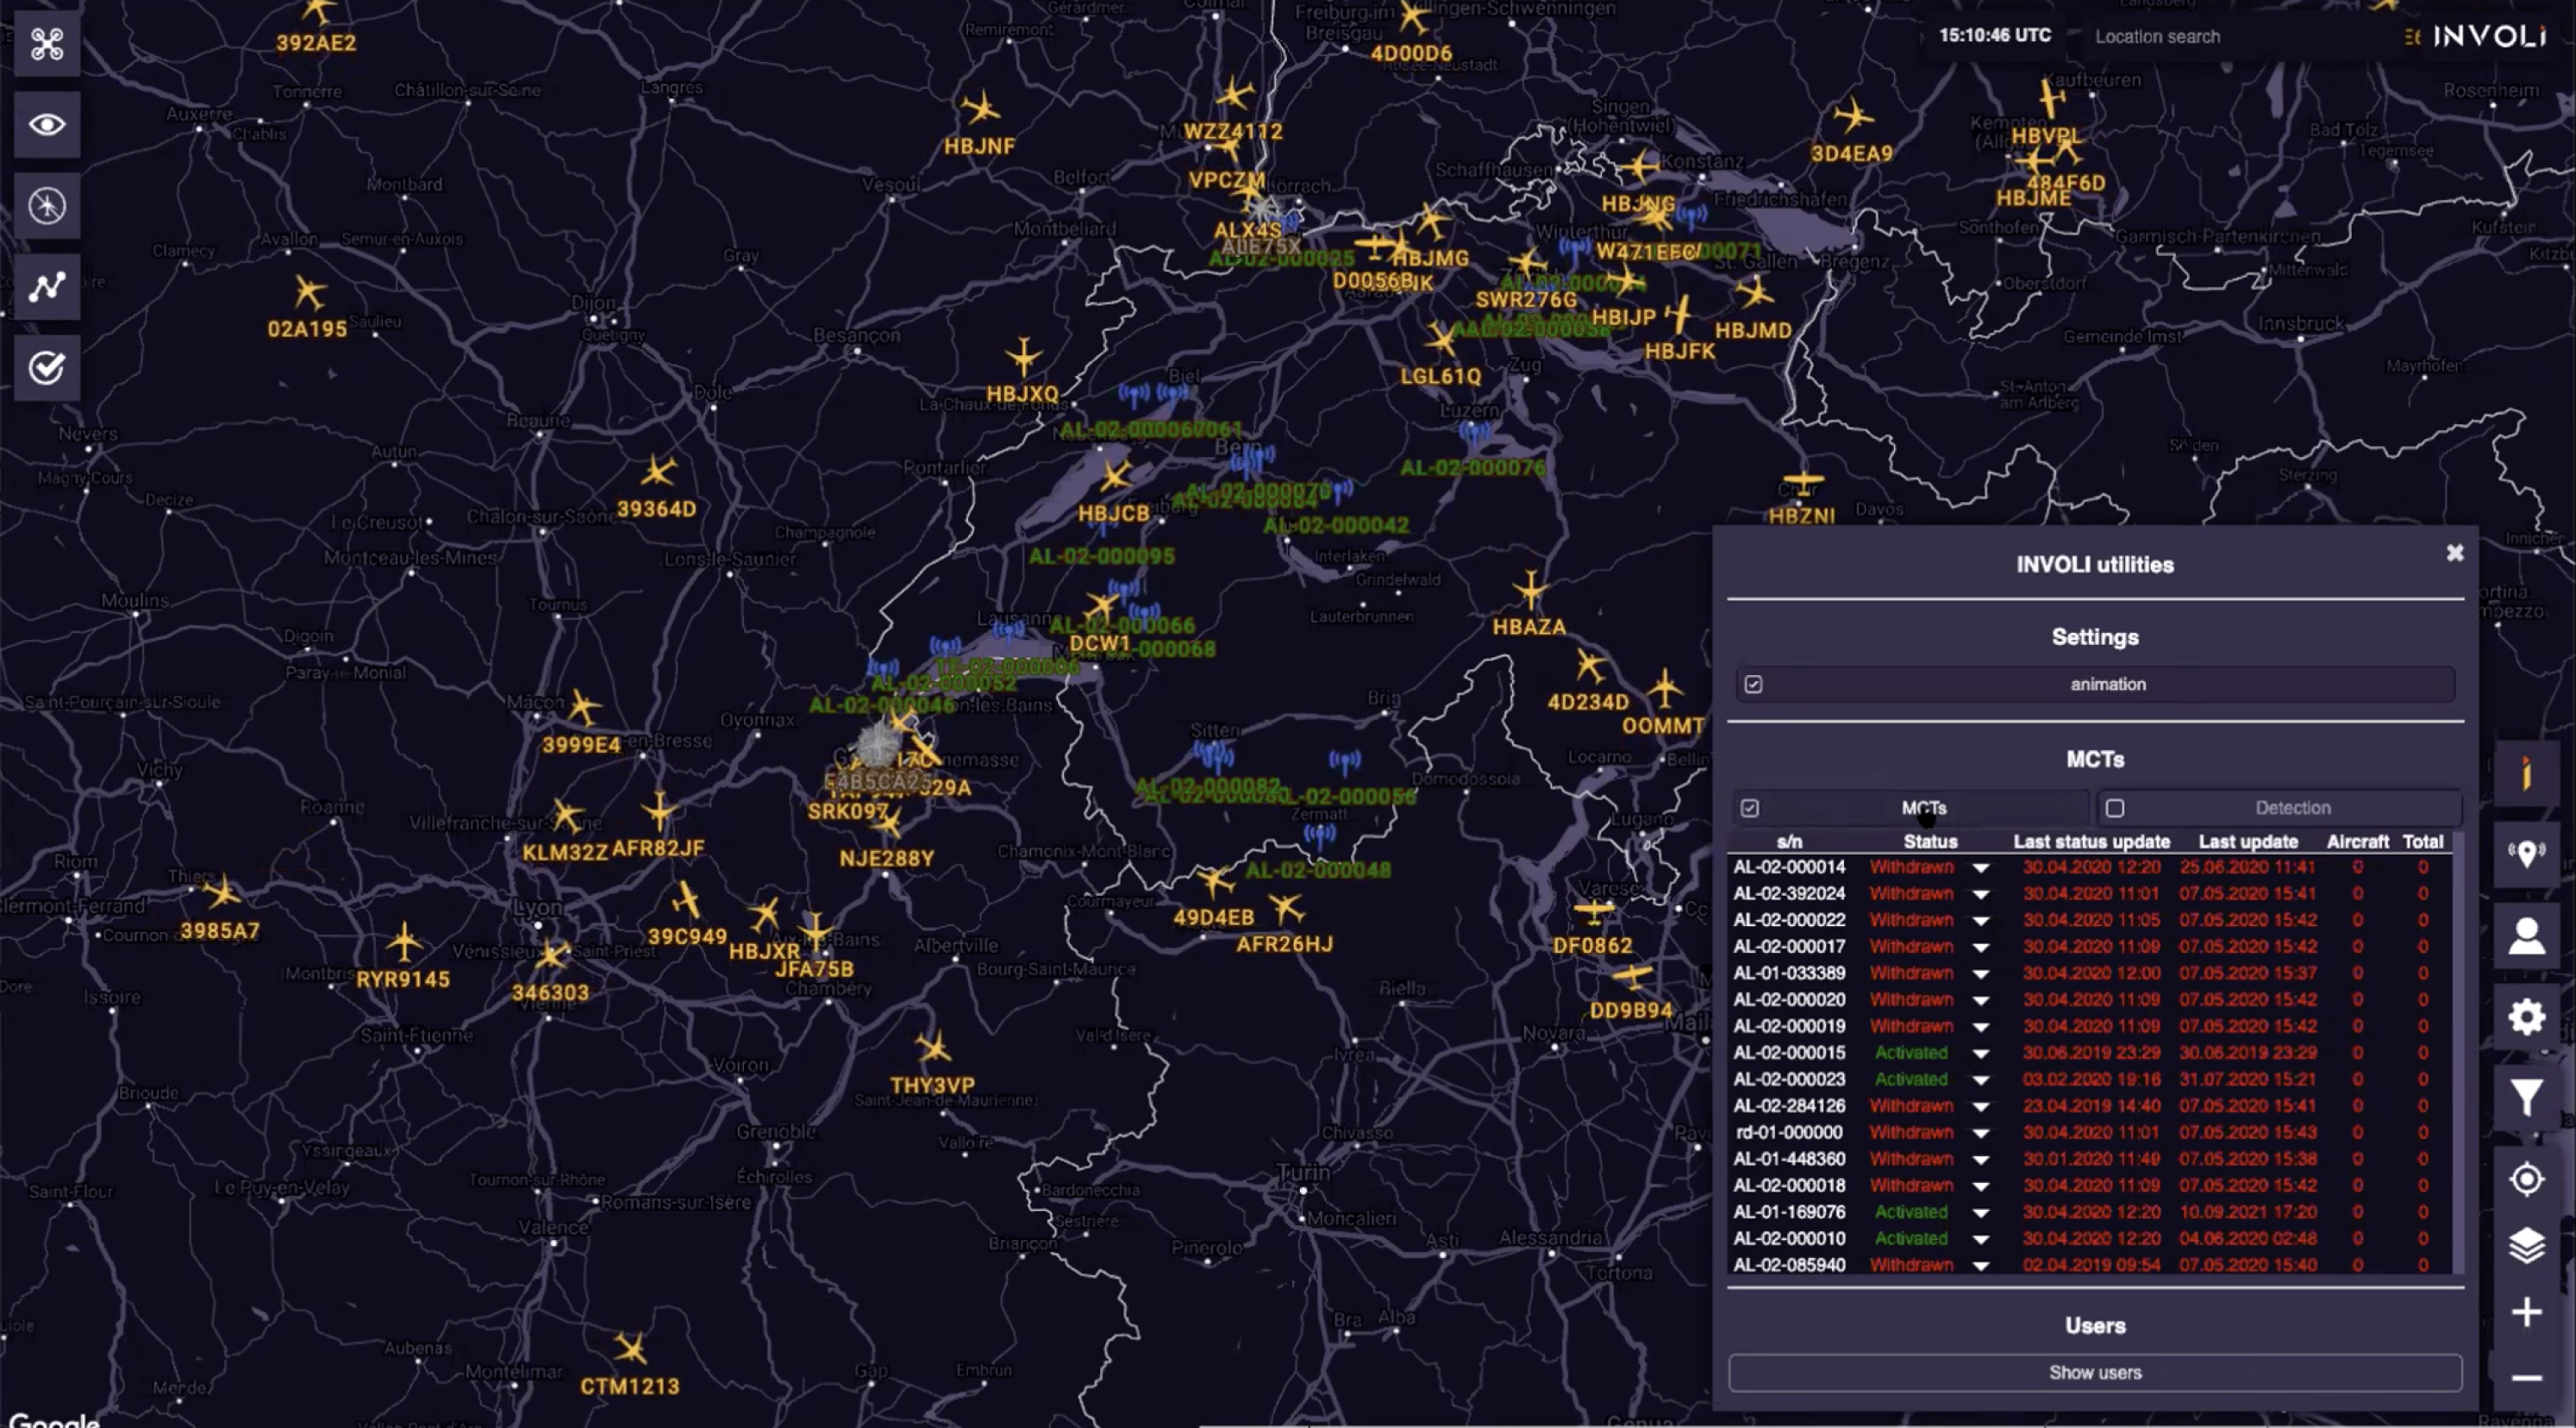This screenshot has height=1428, width=2576.
Task: Open the traffic filter tool
Action: (2525, 1099)
